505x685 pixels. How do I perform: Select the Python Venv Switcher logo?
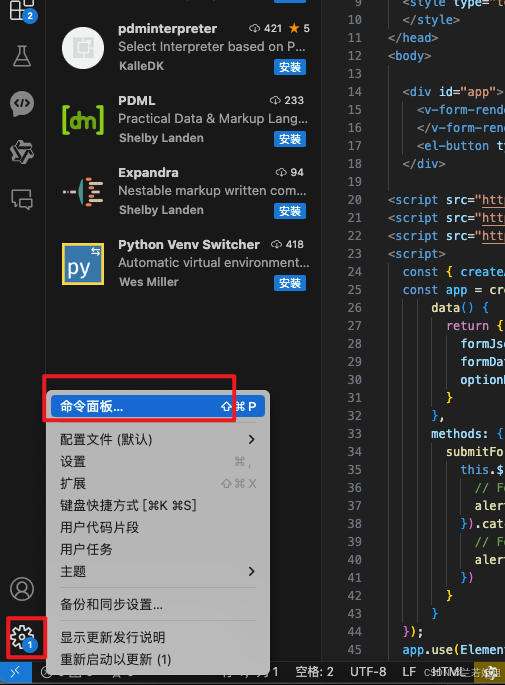tap(83, 264)
